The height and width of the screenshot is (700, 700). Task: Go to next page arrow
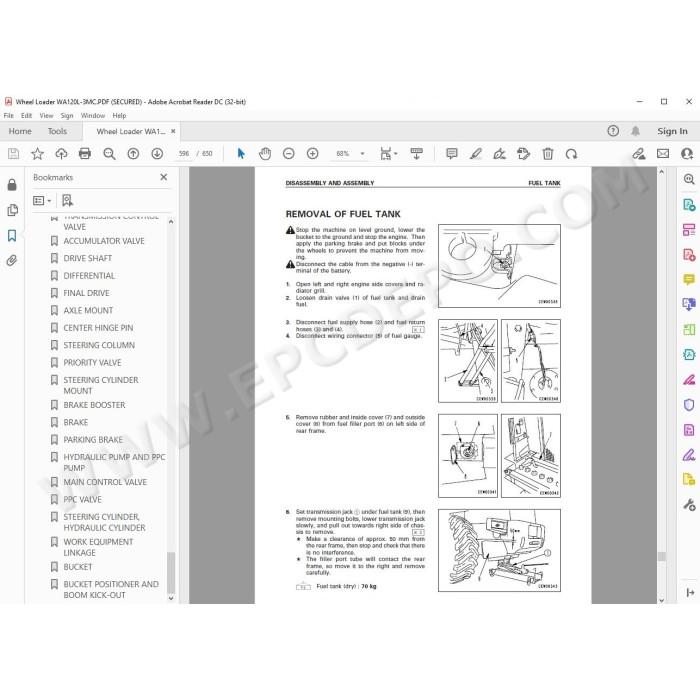157,154
